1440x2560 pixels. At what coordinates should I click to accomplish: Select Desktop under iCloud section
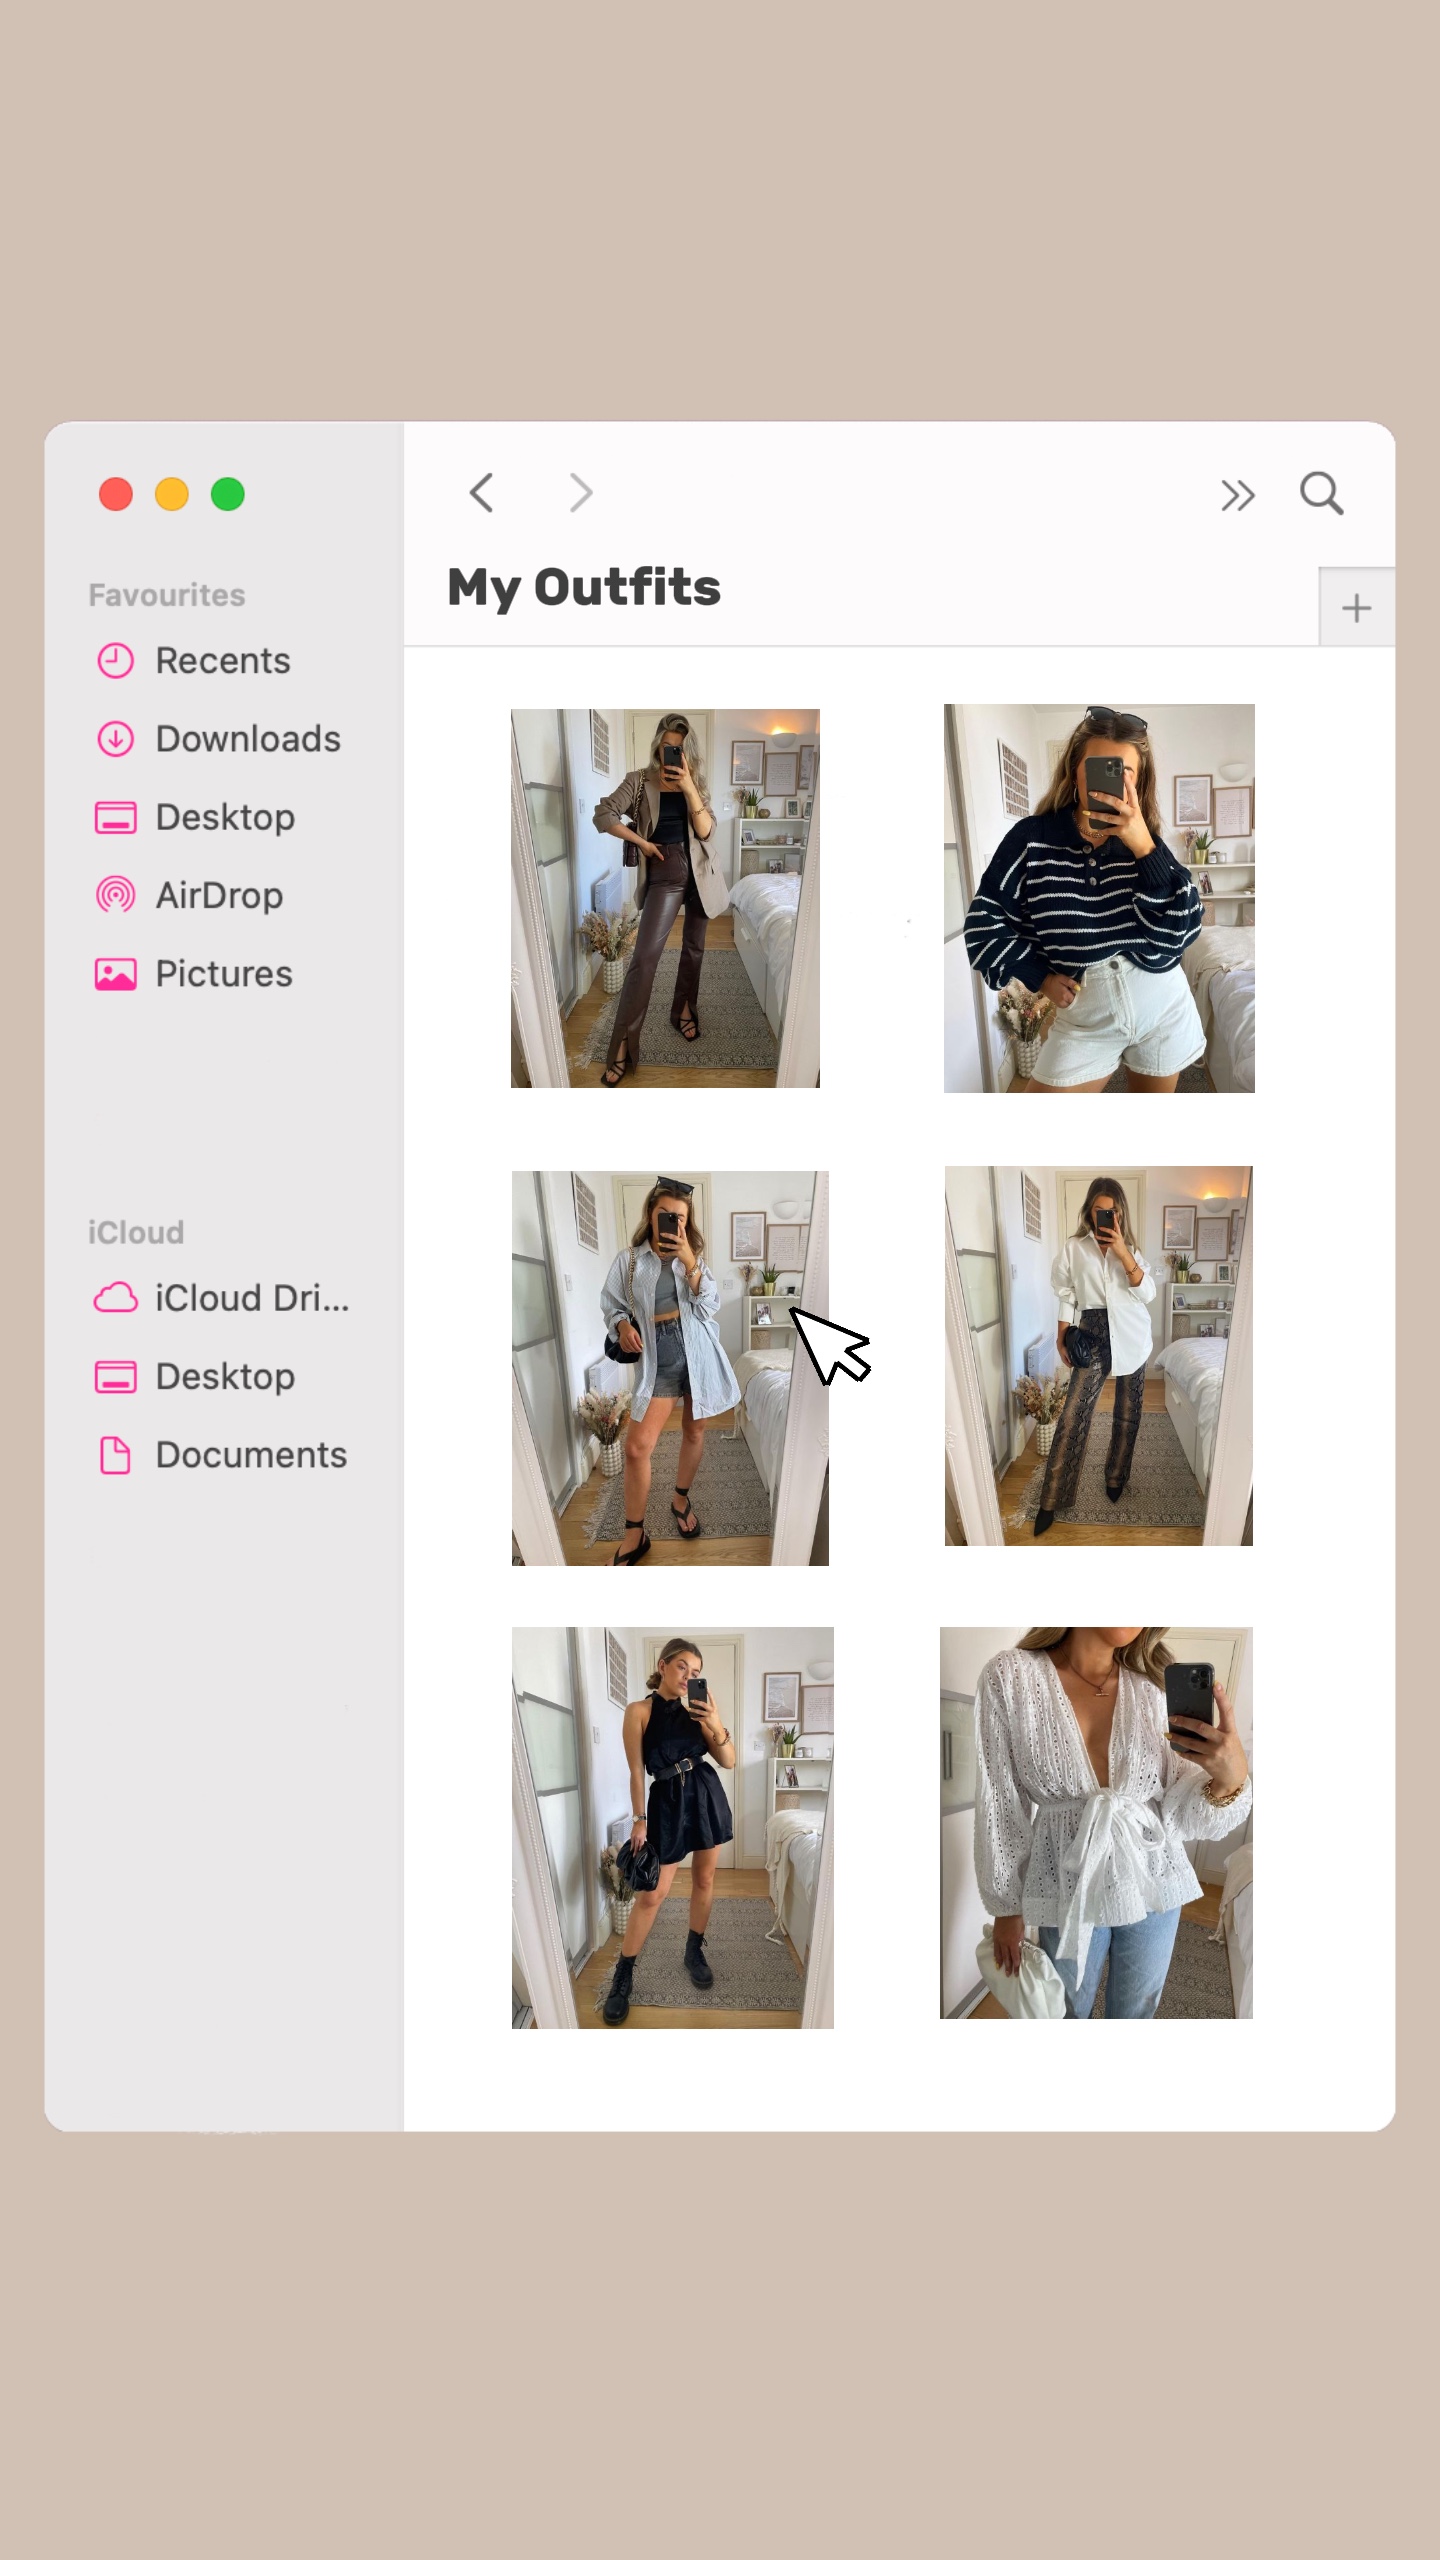(224, 1377)
